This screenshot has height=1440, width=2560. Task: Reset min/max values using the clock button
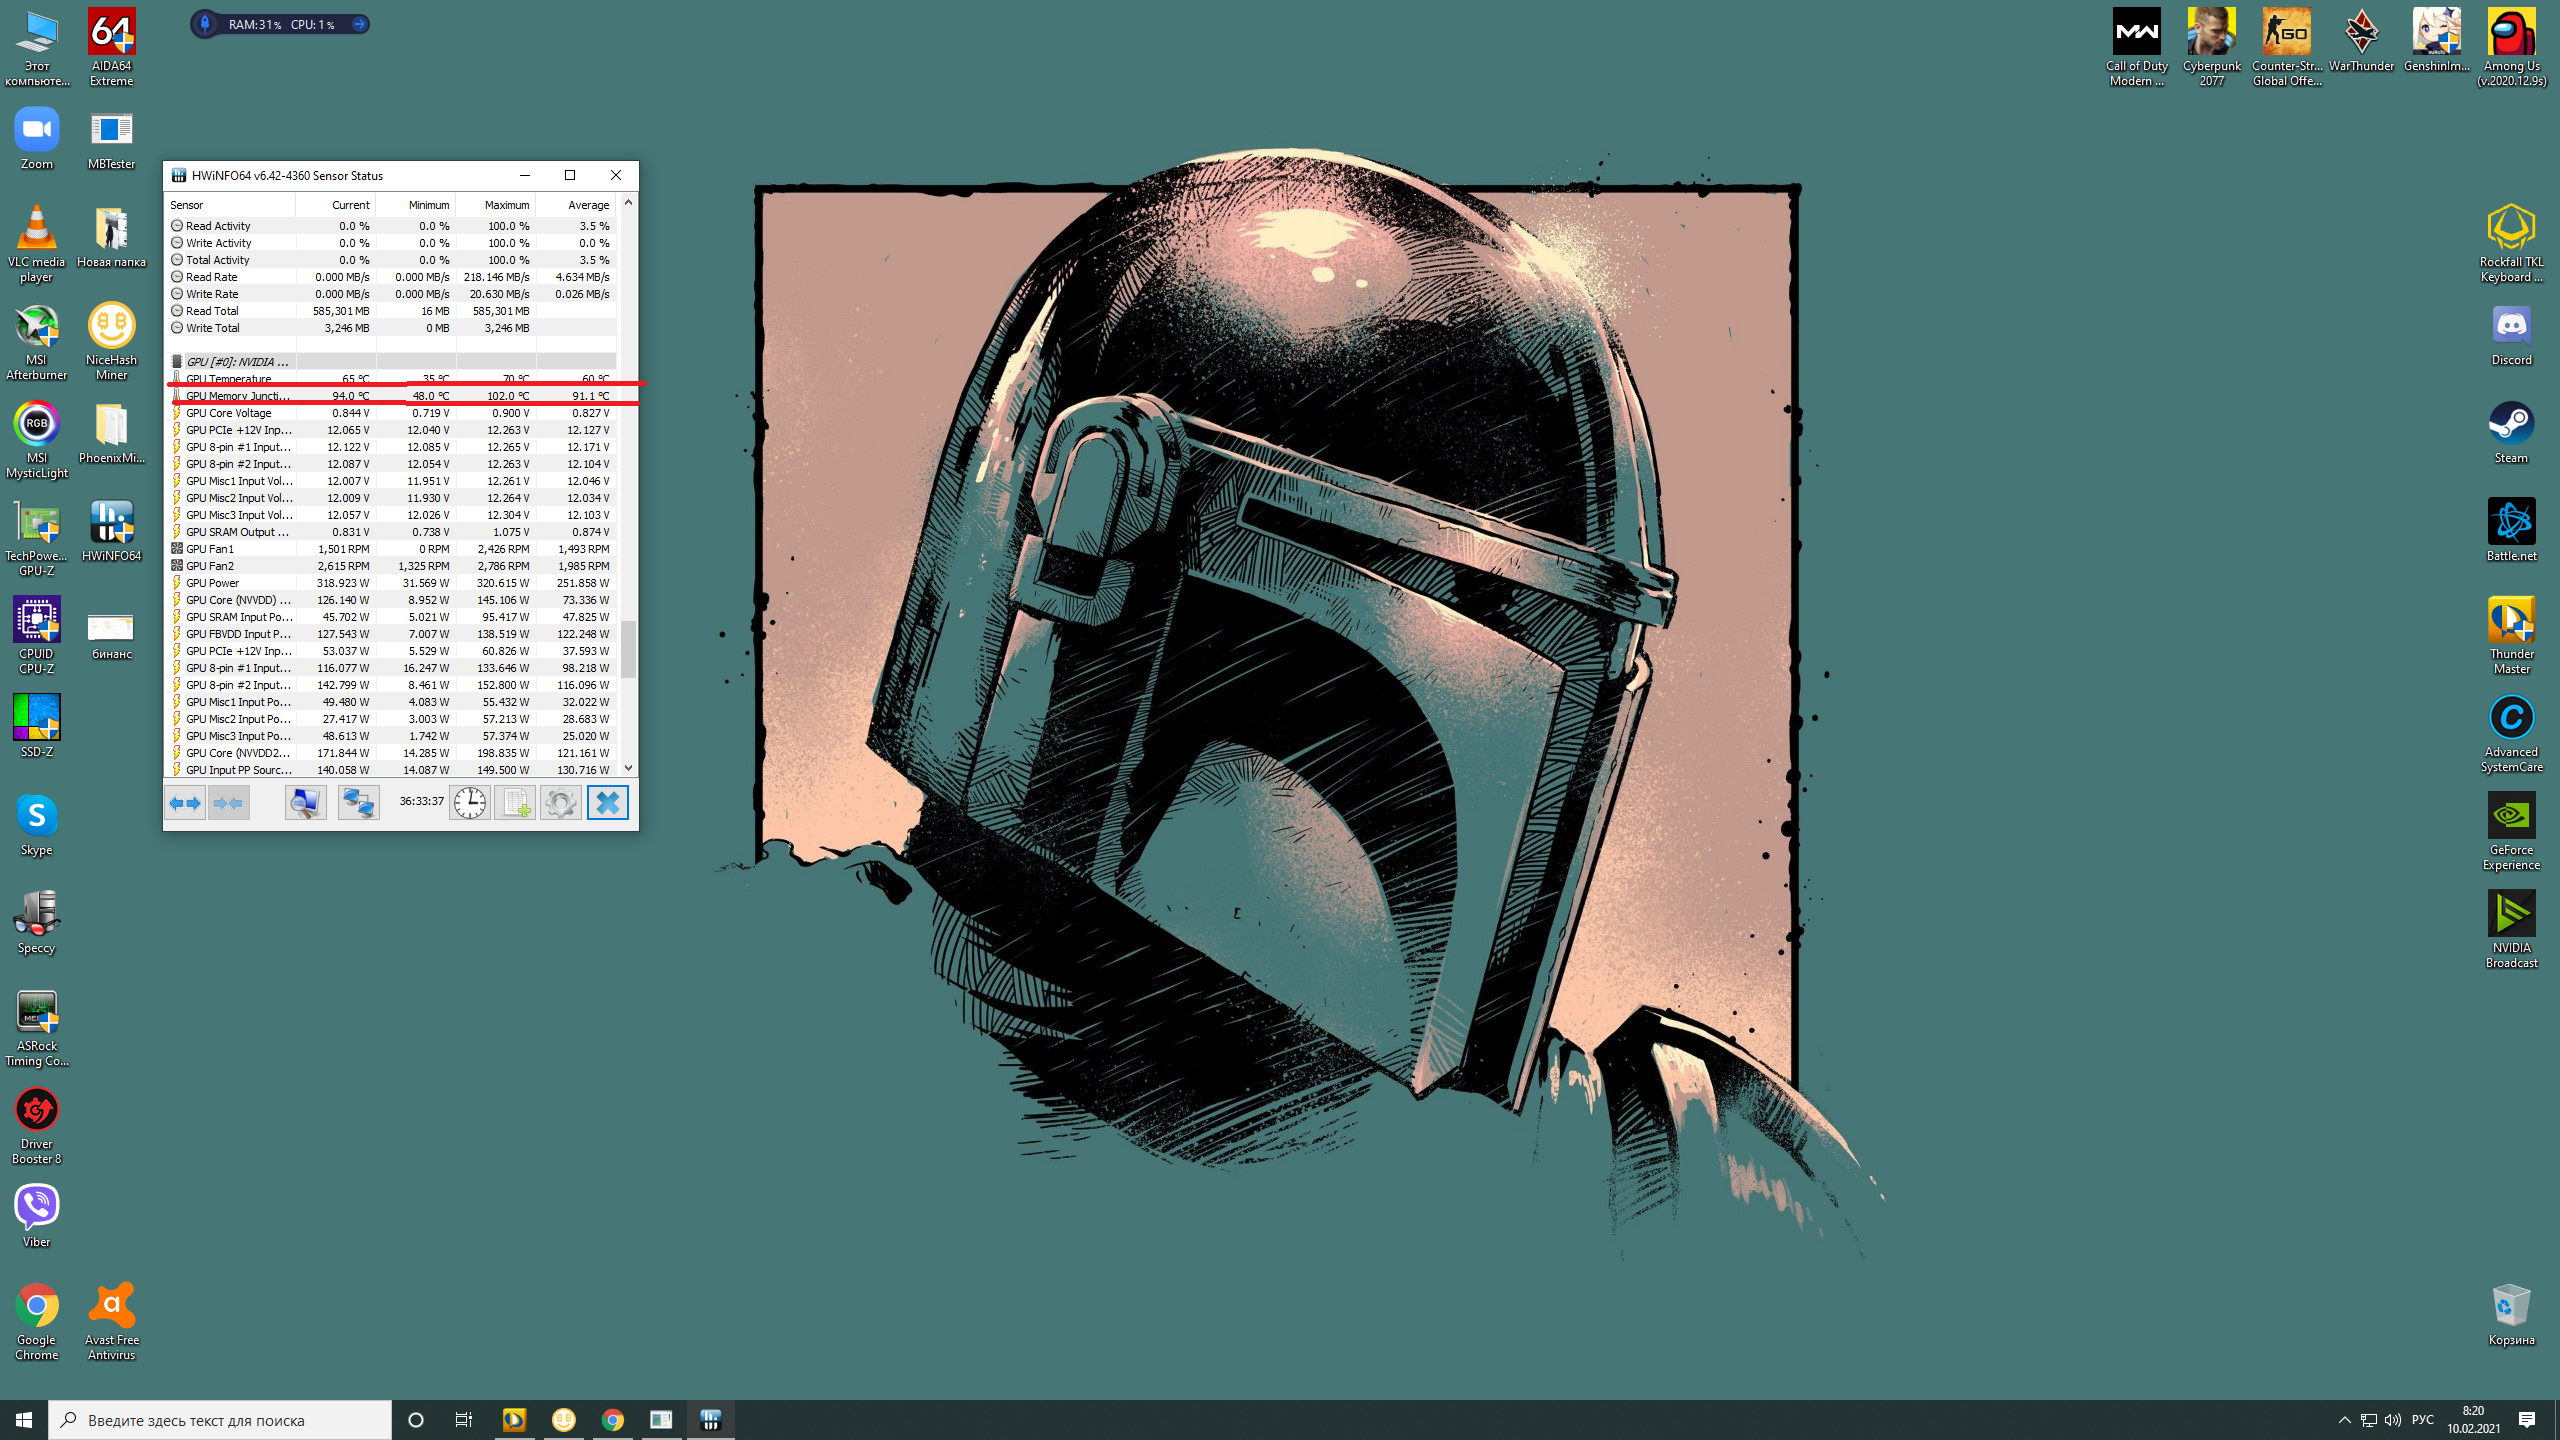pos(469,803)
